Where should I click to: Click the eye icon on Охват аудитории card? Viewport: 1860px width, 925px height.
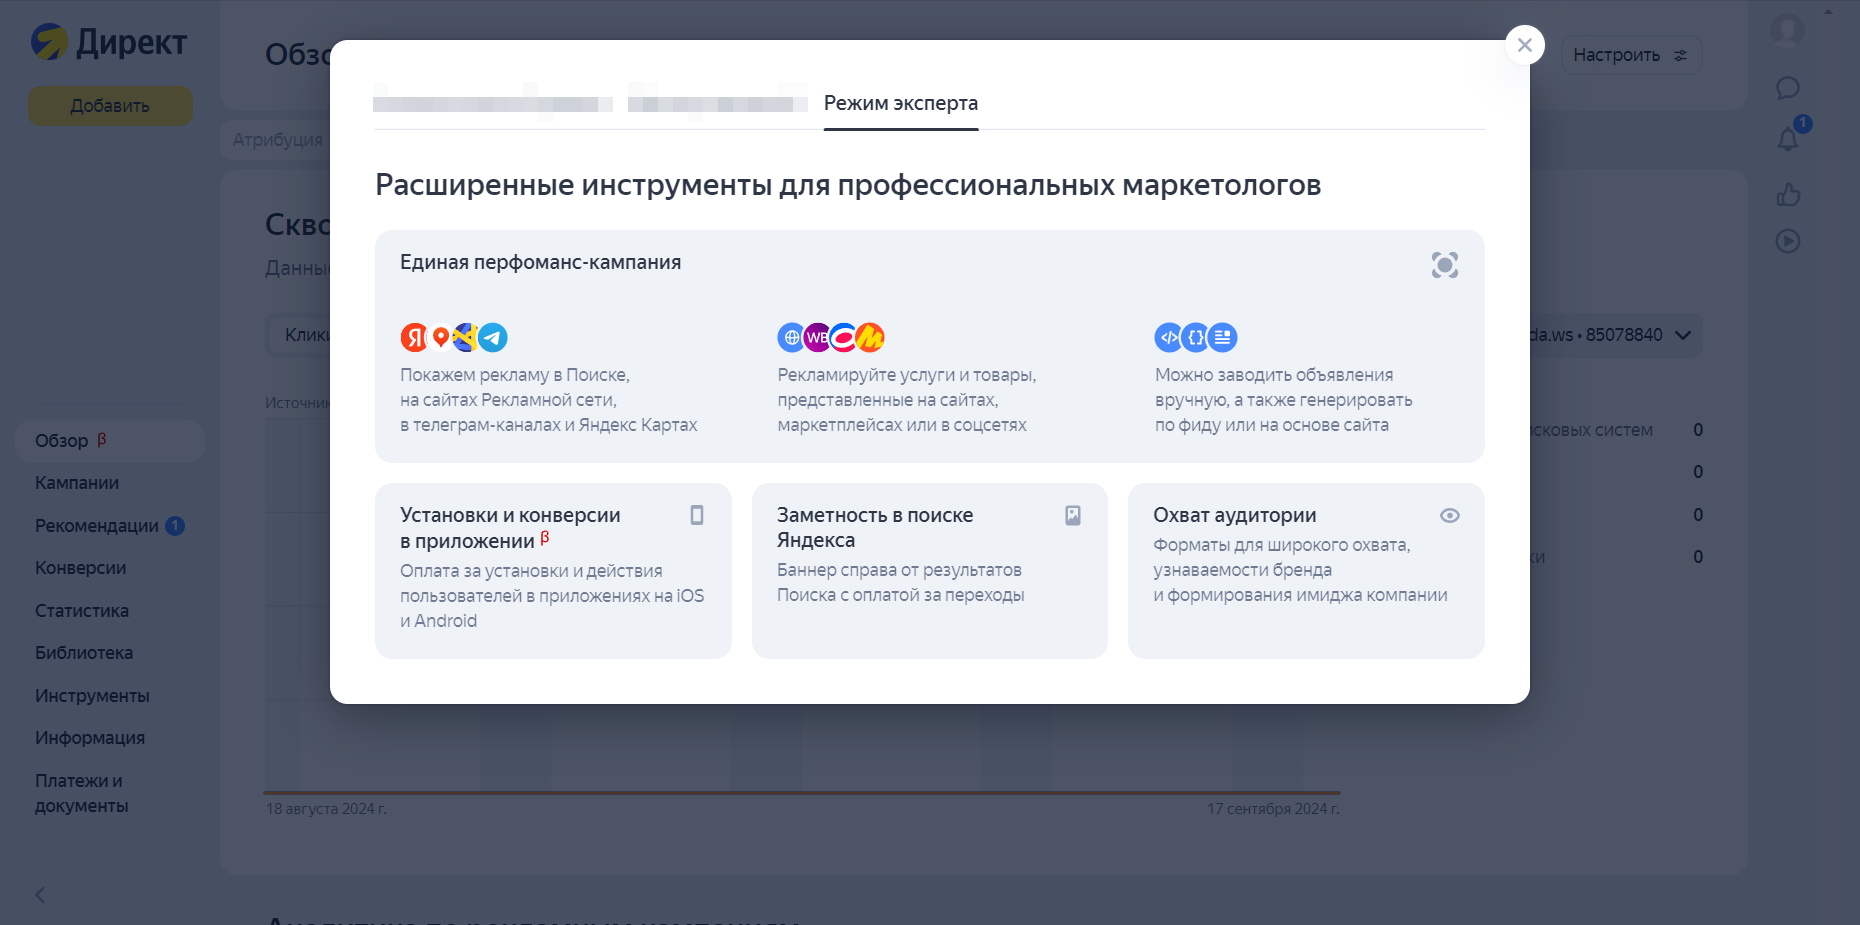click(x=1450, y=515)
